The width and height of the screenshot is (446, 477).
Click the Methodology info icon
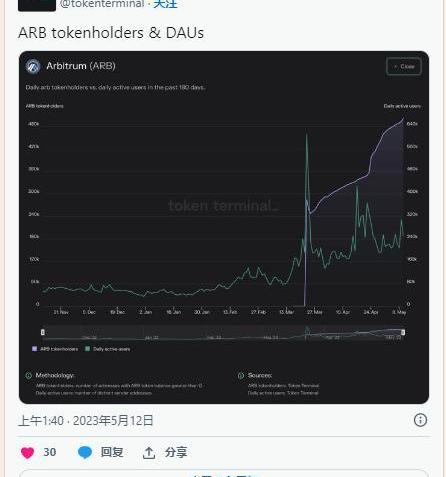point(29,376)
